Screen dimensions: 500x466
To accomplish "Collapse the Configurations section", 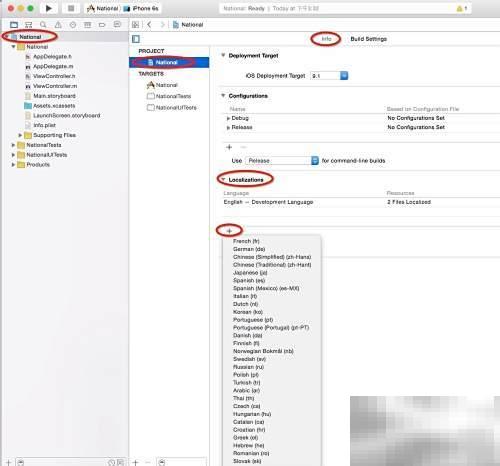I will click(223, 96).
